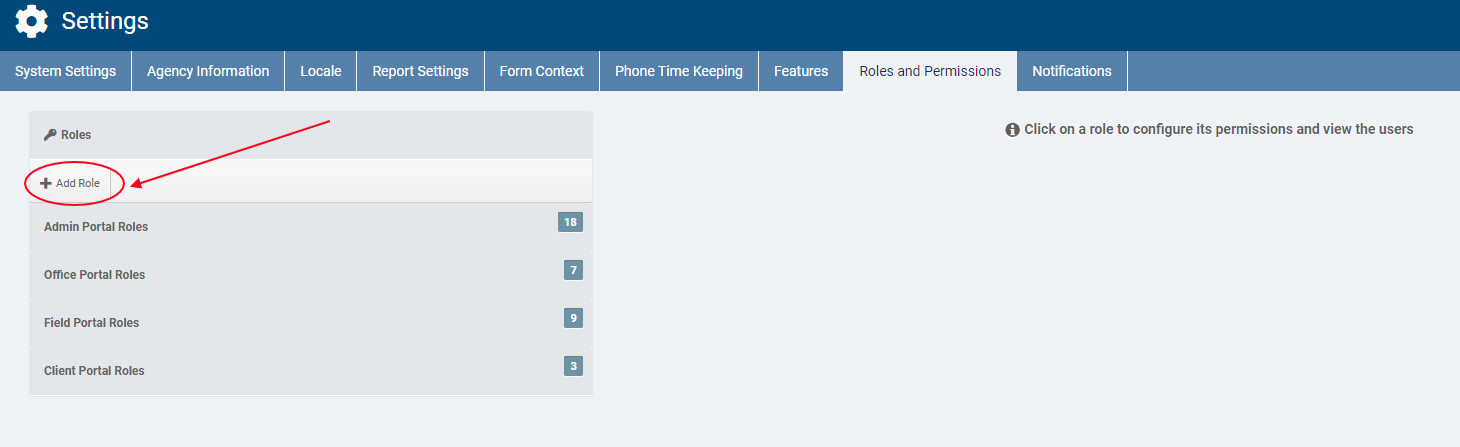Click the 18 count badge for Admin roles
The width and height of the screenshot is (1460, 447).
pos(570,222)
